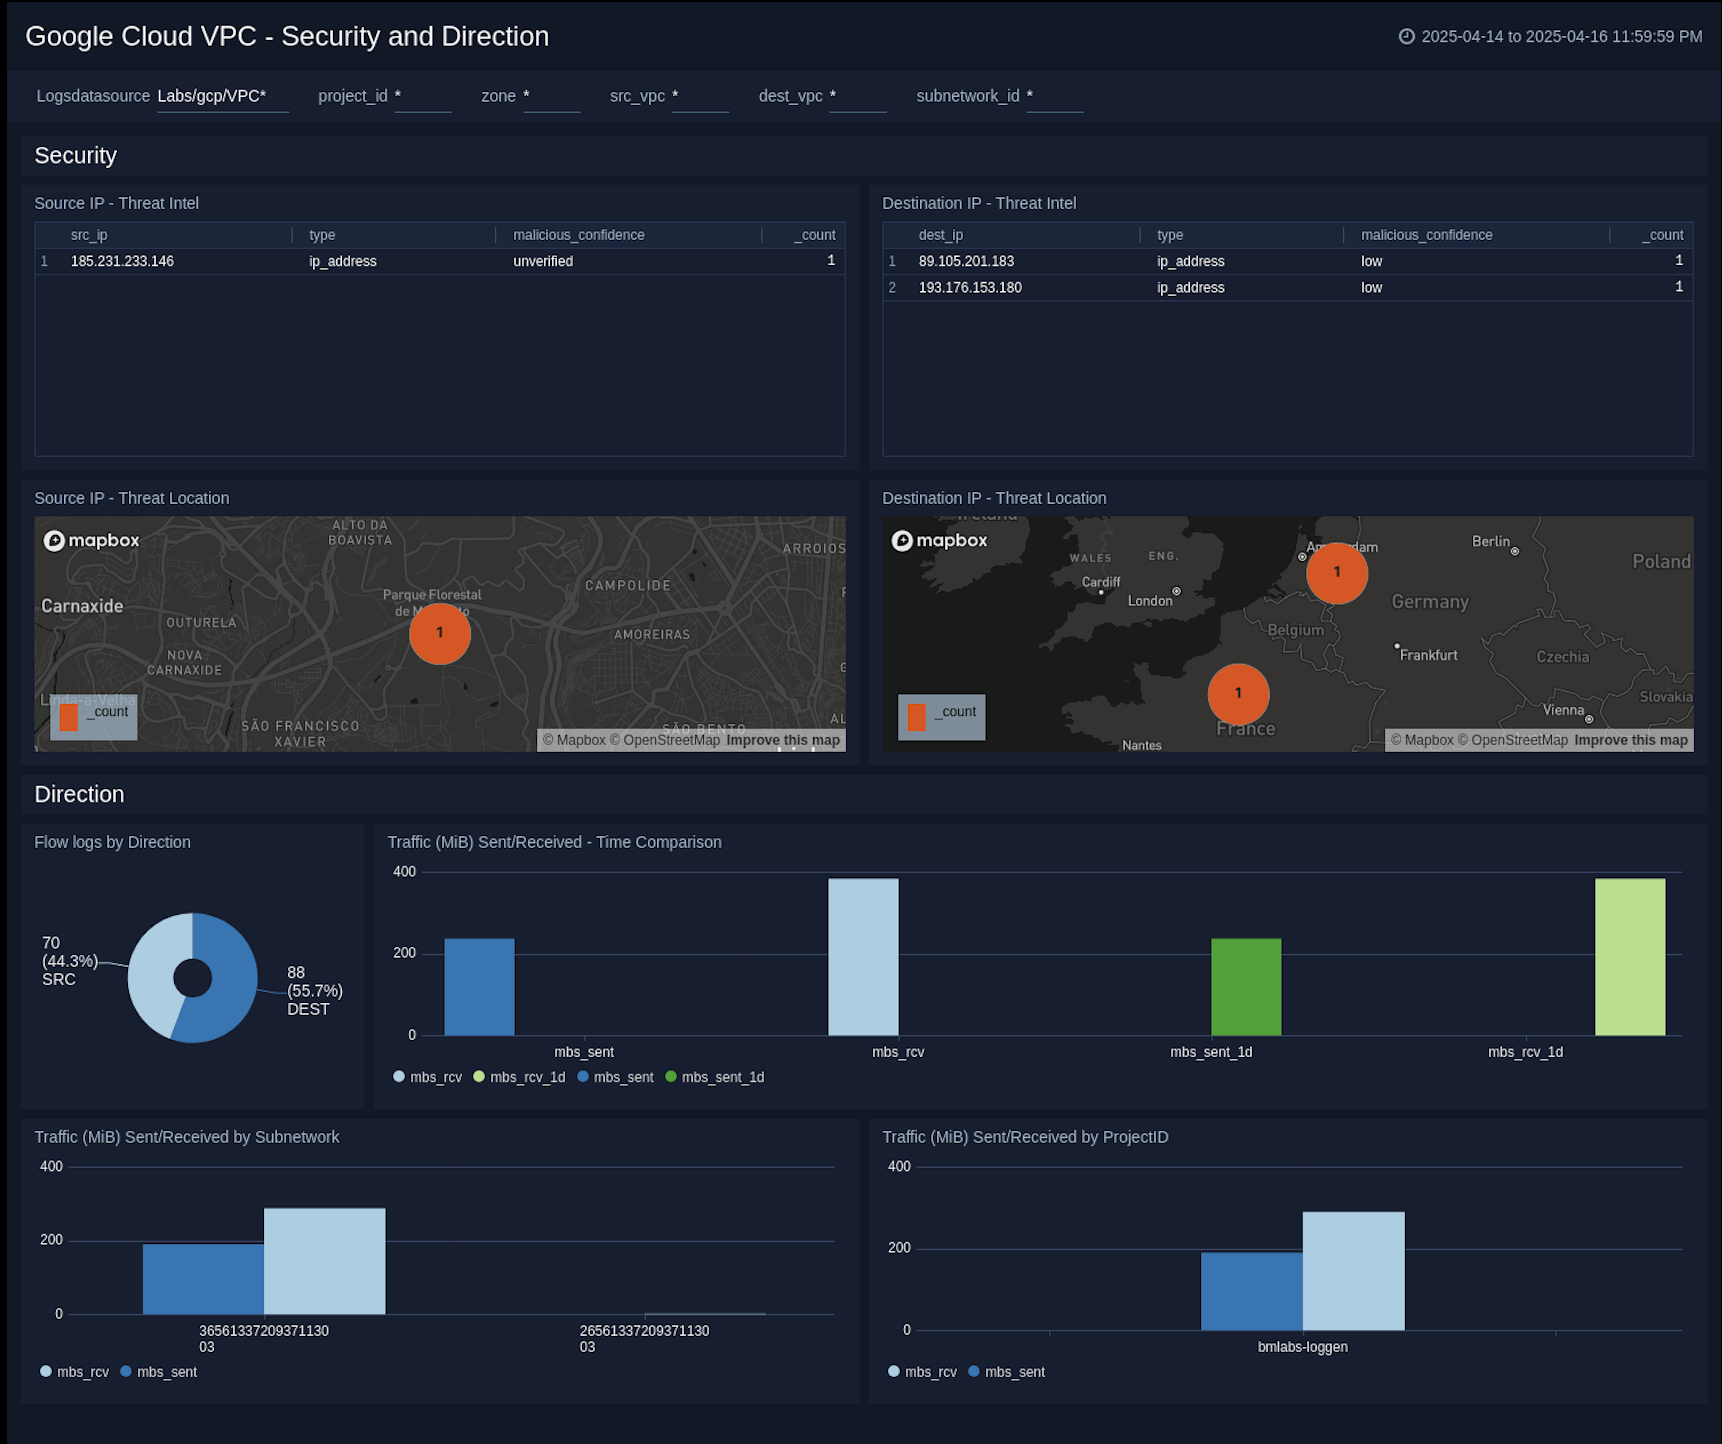Collapse the Direction row
Screen dimensions: 1722x1444
coord(79,794)
